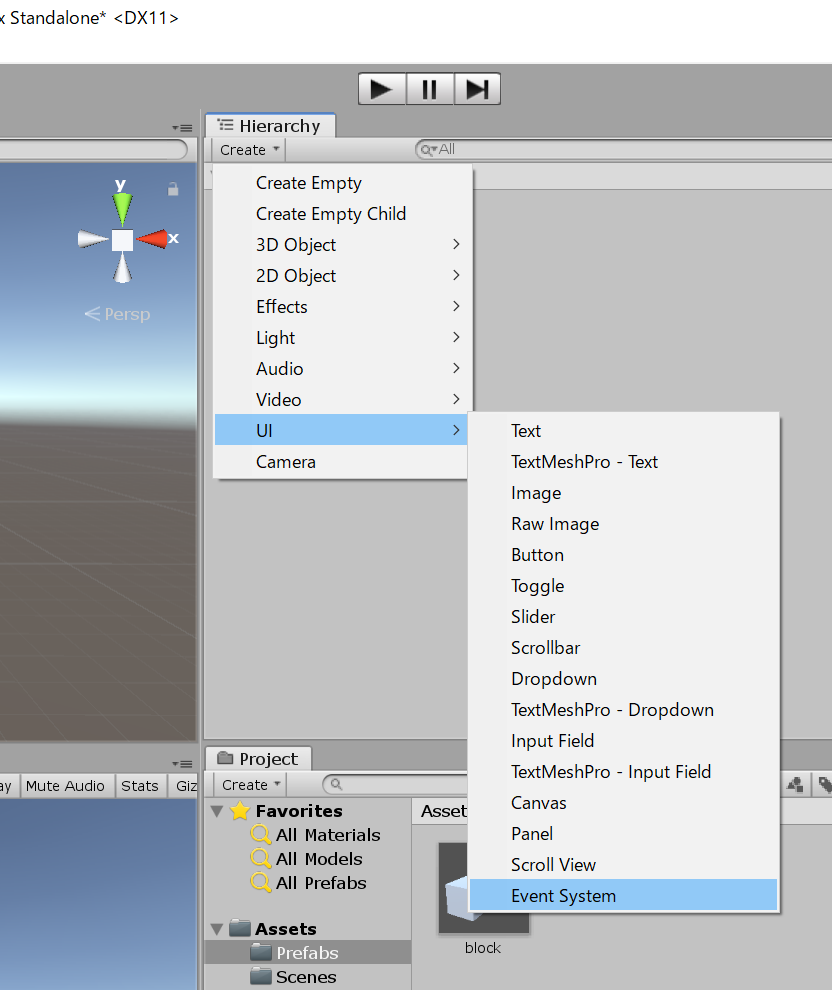Collapse the Favorites tree section
Viewport: 832px width, 990px height.
218,811
